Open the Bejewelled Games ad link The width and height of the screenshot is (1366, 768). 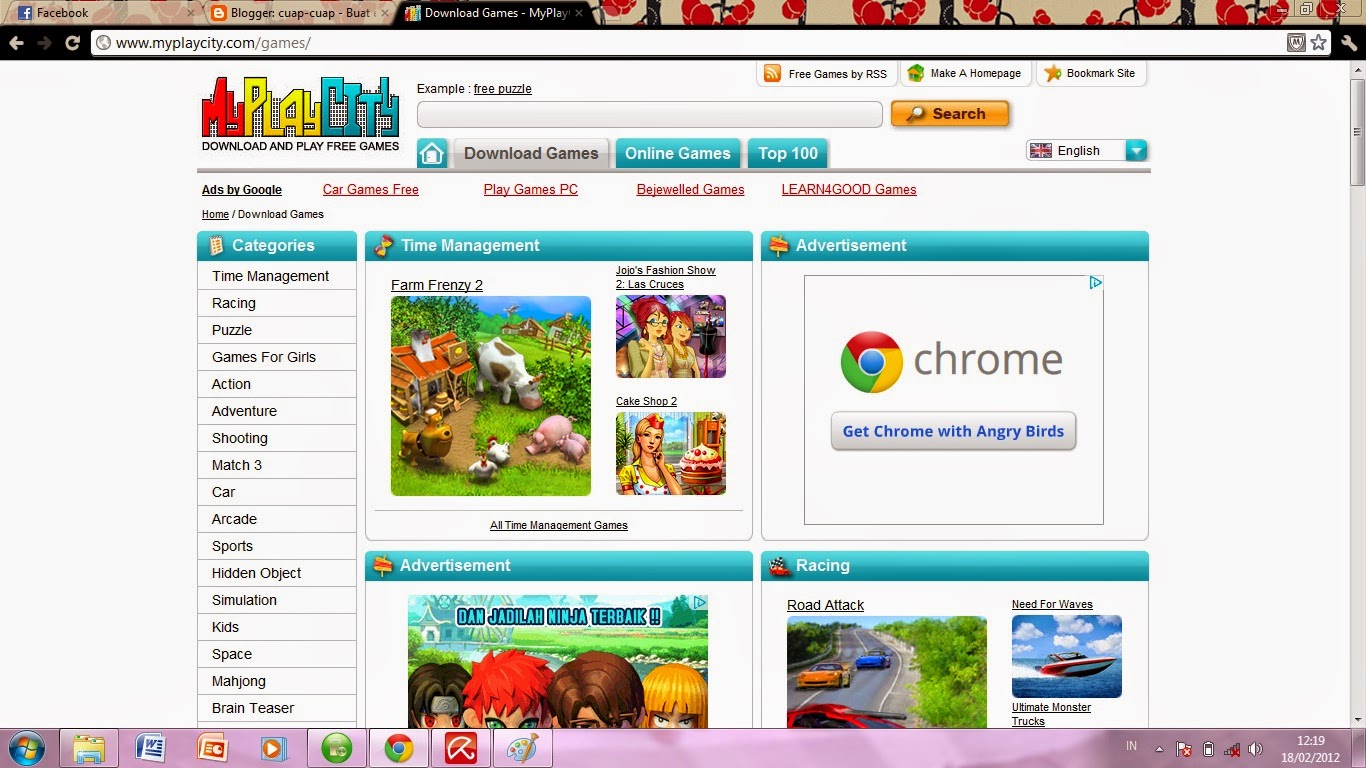pos(691,189)
